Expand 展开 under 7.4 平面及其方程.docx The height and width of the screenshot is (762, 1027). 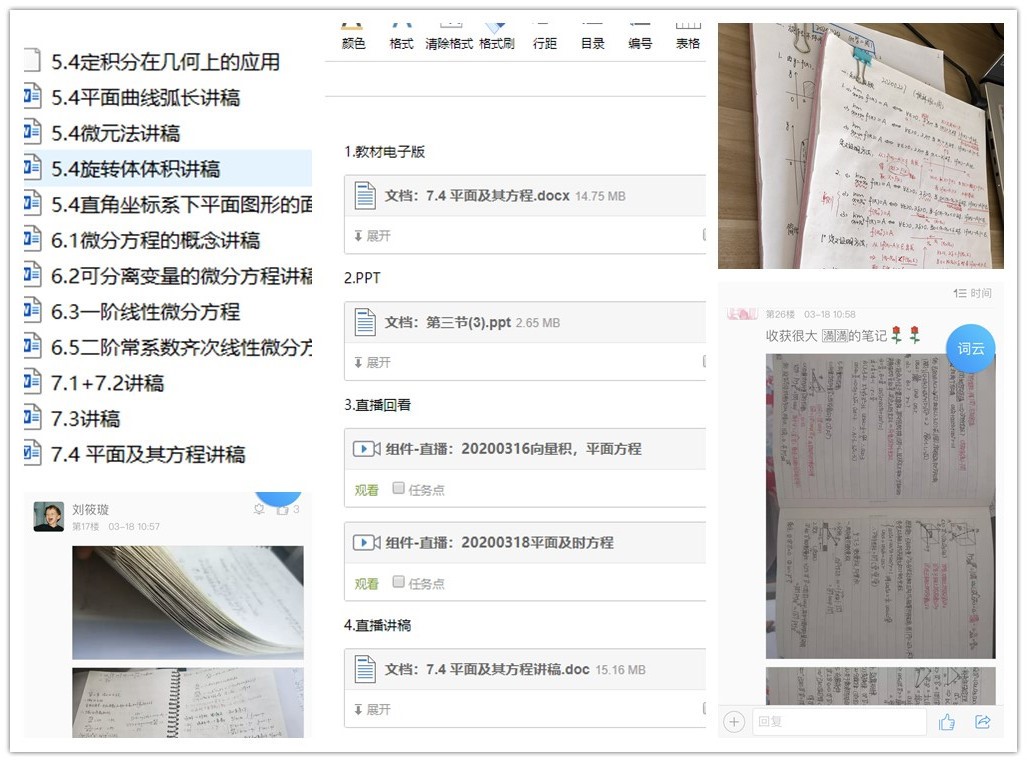point(372,236)
